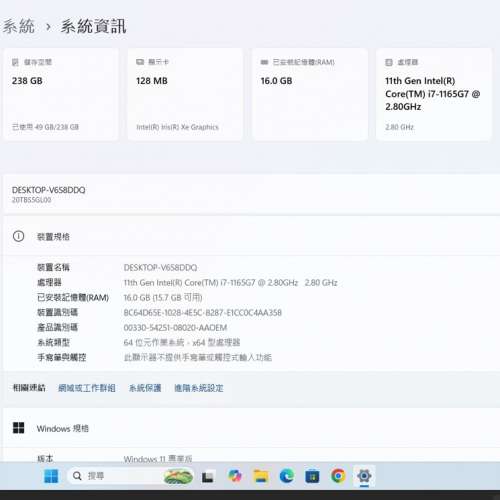
Task: Click the info icon beside 裝置規格
Action: point(18,236)
